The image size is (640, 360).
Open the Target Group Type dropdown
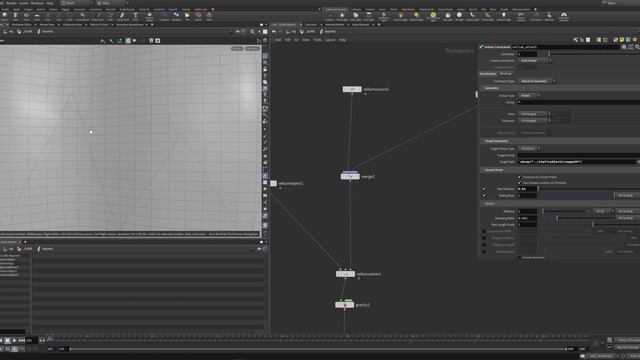[529, 149]
